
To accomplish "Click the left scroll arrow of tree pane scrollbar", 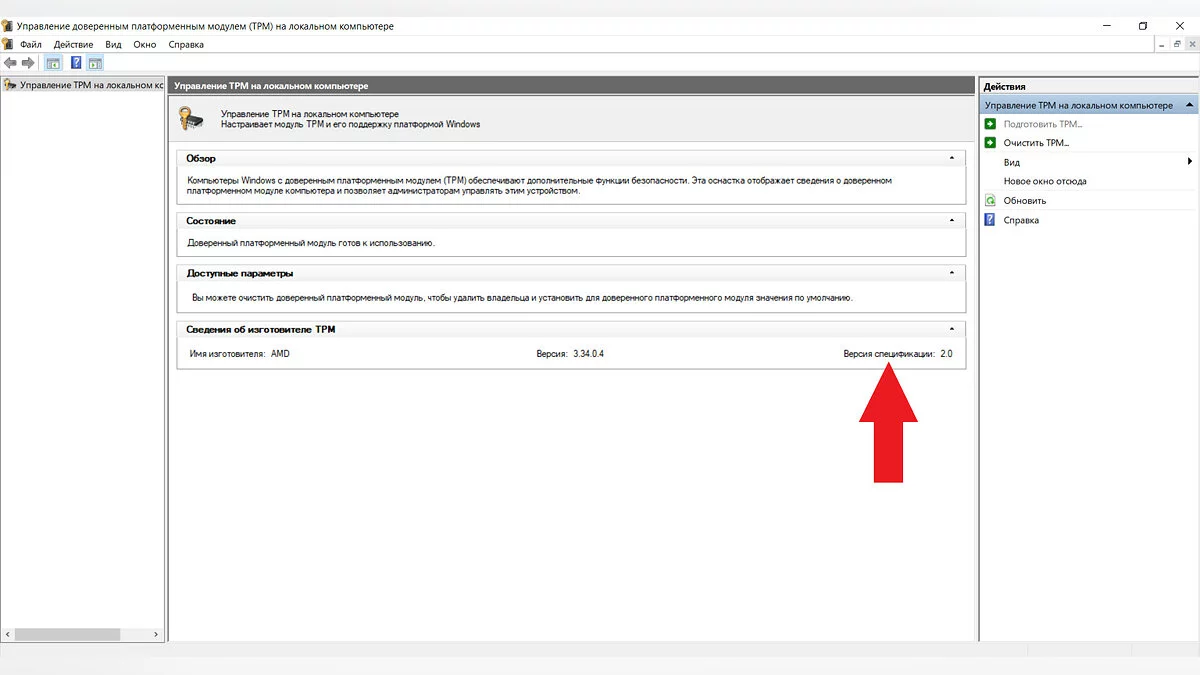I will point(9,634).
